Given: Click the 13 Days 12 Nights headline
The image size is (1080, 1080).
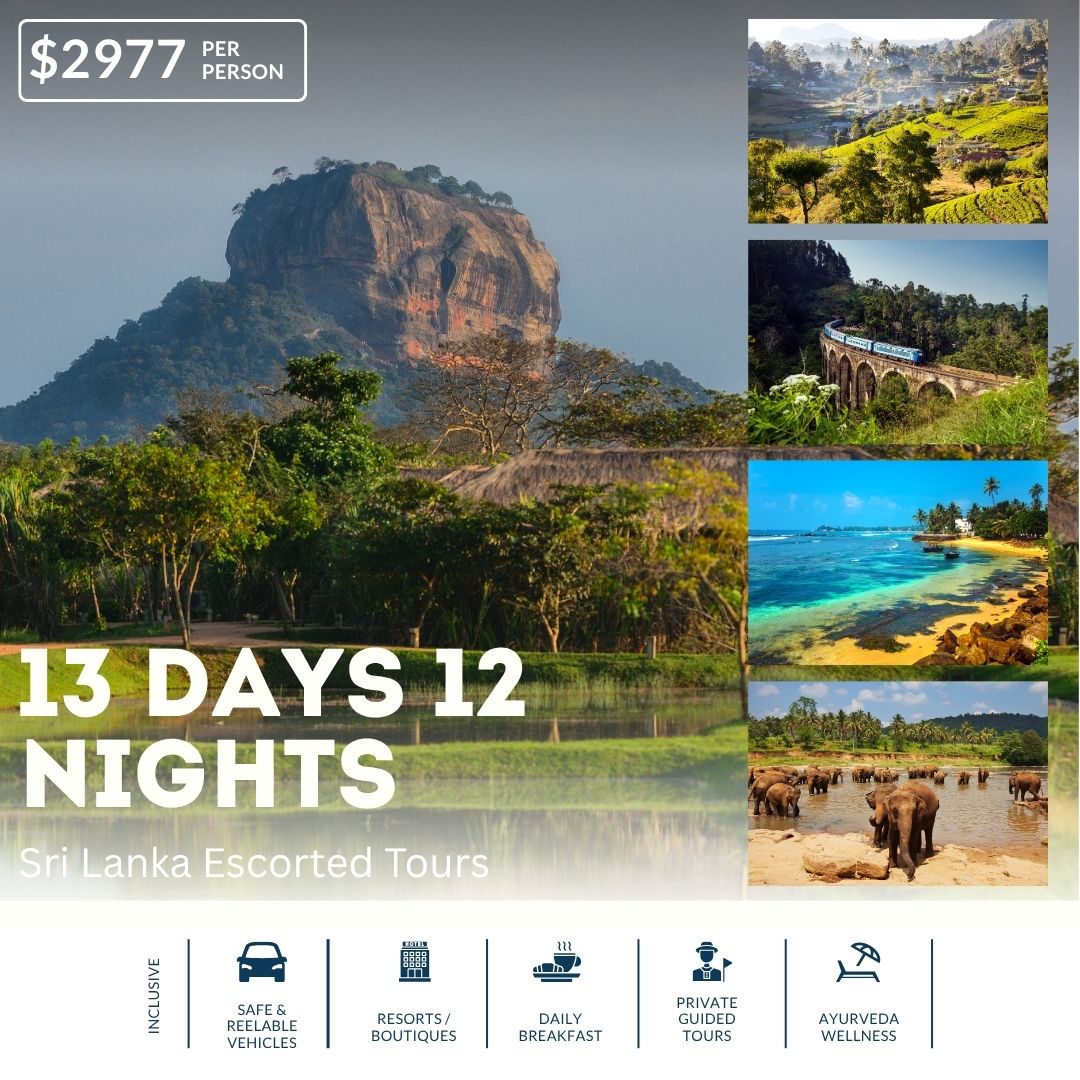Looking at the screenshot, I should point(272,728).
